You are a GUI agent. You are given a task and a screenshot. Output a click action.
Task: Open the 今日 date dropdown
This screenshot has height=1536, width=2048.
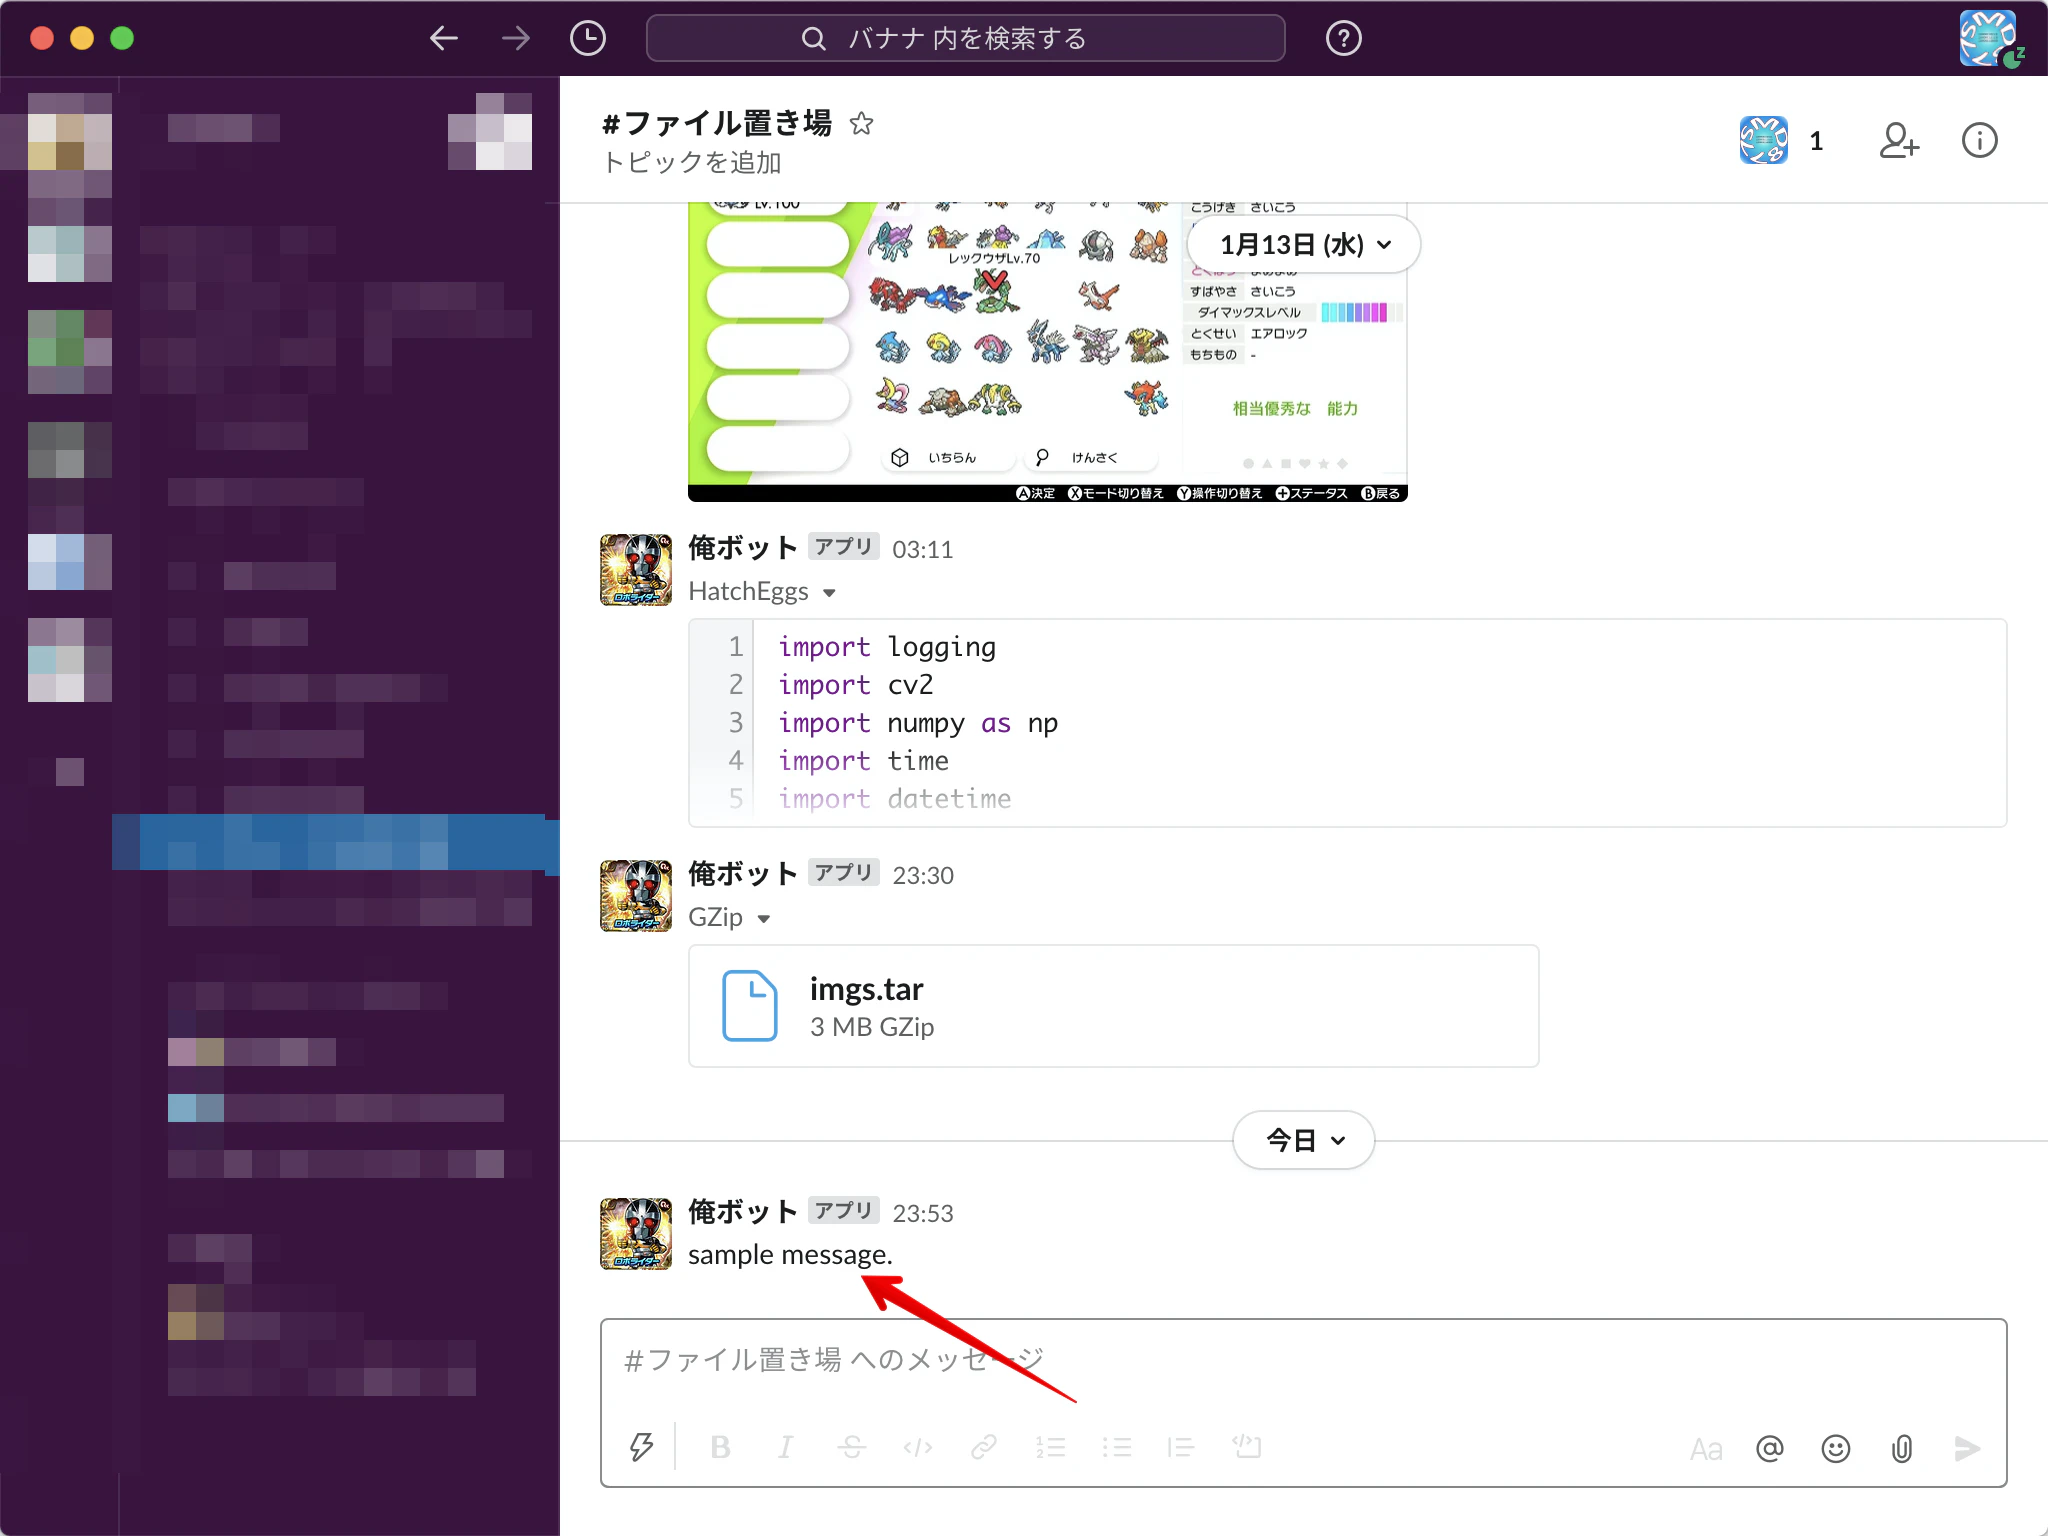[1304, 1140]
